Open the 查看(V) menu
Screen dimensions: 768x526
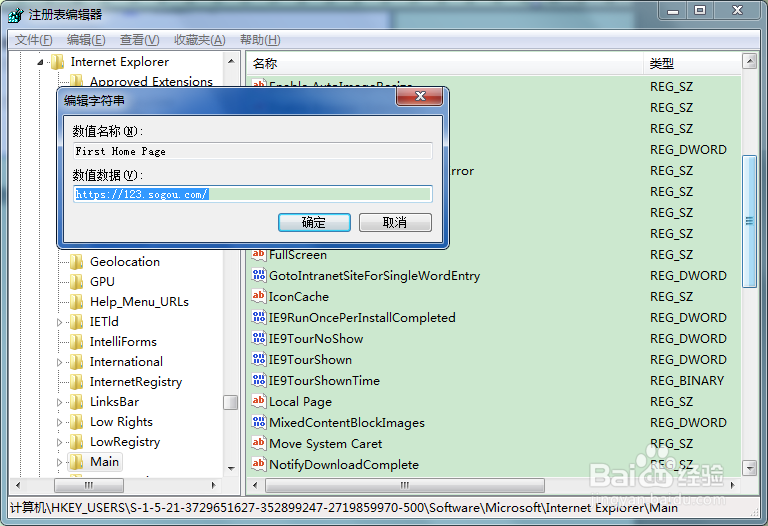point(140,40)
